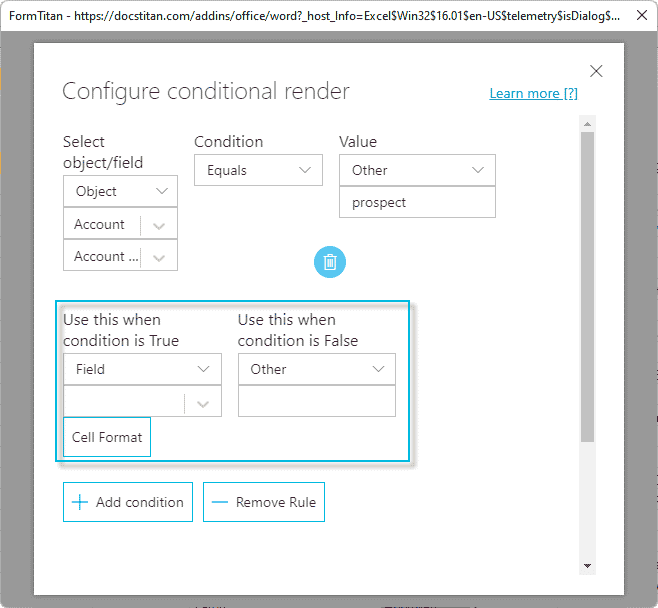Screen dimensions: 658x608
Task: Click the scrollbar down arrow
Action: point(587,566)
